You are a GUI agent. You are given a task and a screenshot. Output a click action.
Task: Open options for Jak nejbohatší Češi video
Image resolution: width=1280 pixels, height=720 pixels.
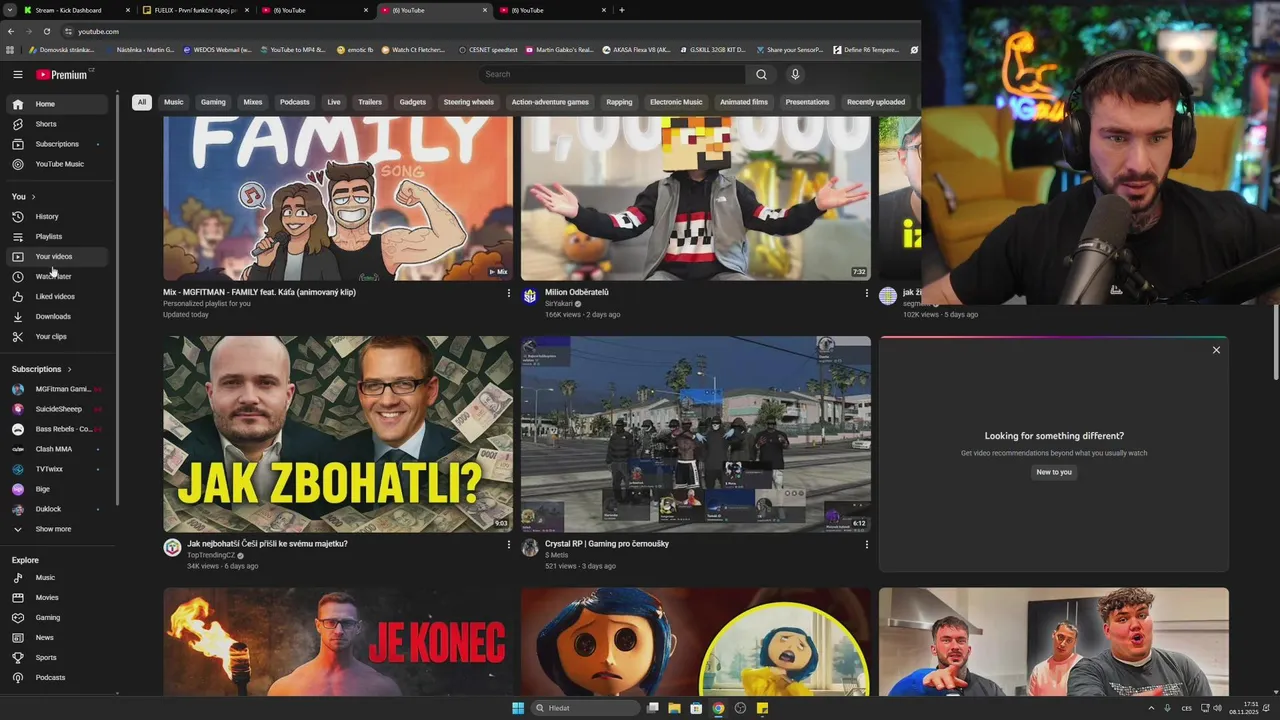click(x=508, y=545)
